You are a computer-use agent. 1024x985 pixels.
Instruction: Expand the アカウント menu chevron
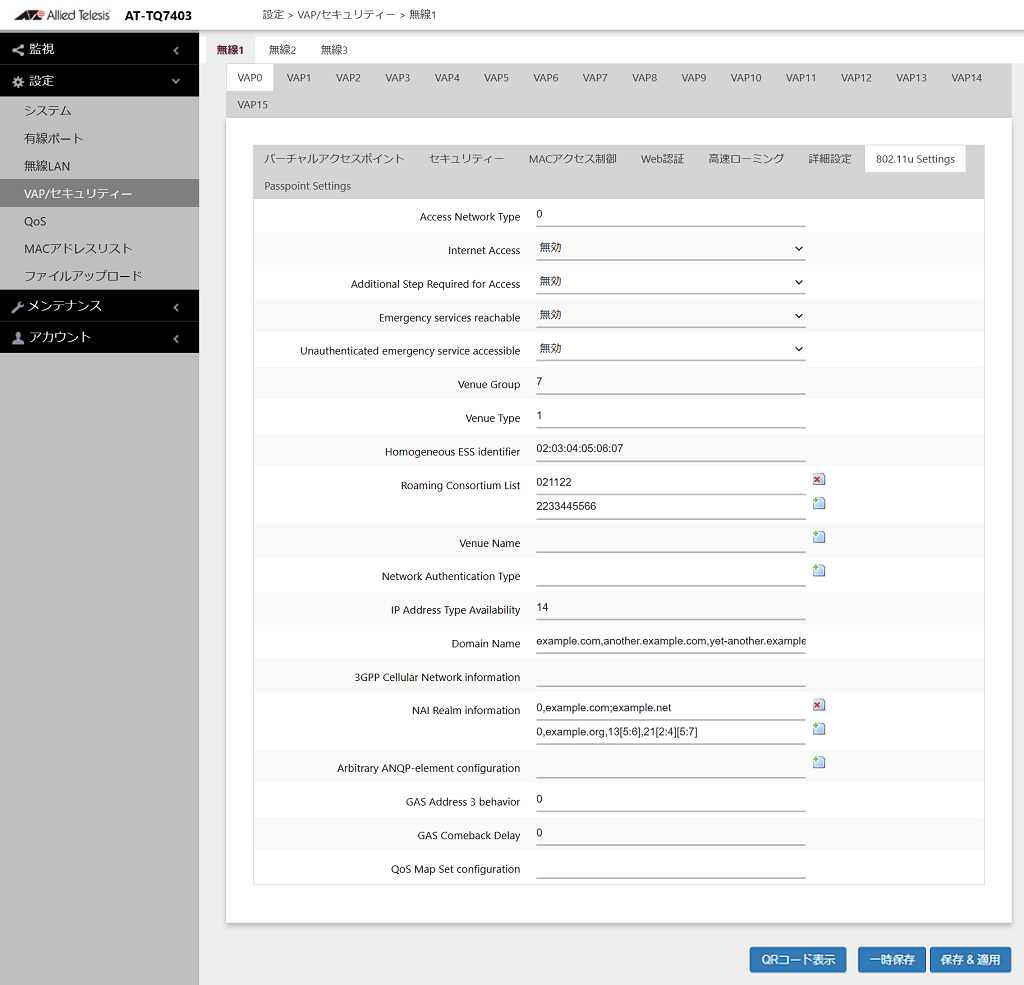point(176,338)
